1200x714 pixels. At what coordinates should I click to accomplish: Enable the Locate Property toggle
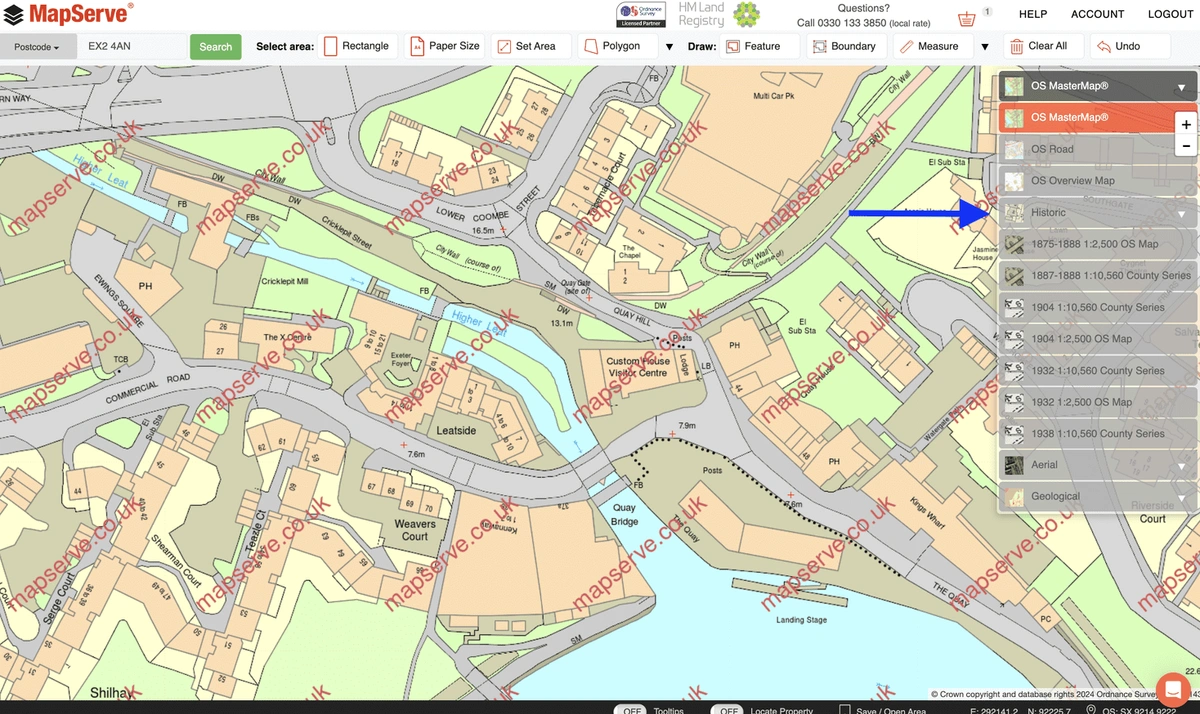727,710
